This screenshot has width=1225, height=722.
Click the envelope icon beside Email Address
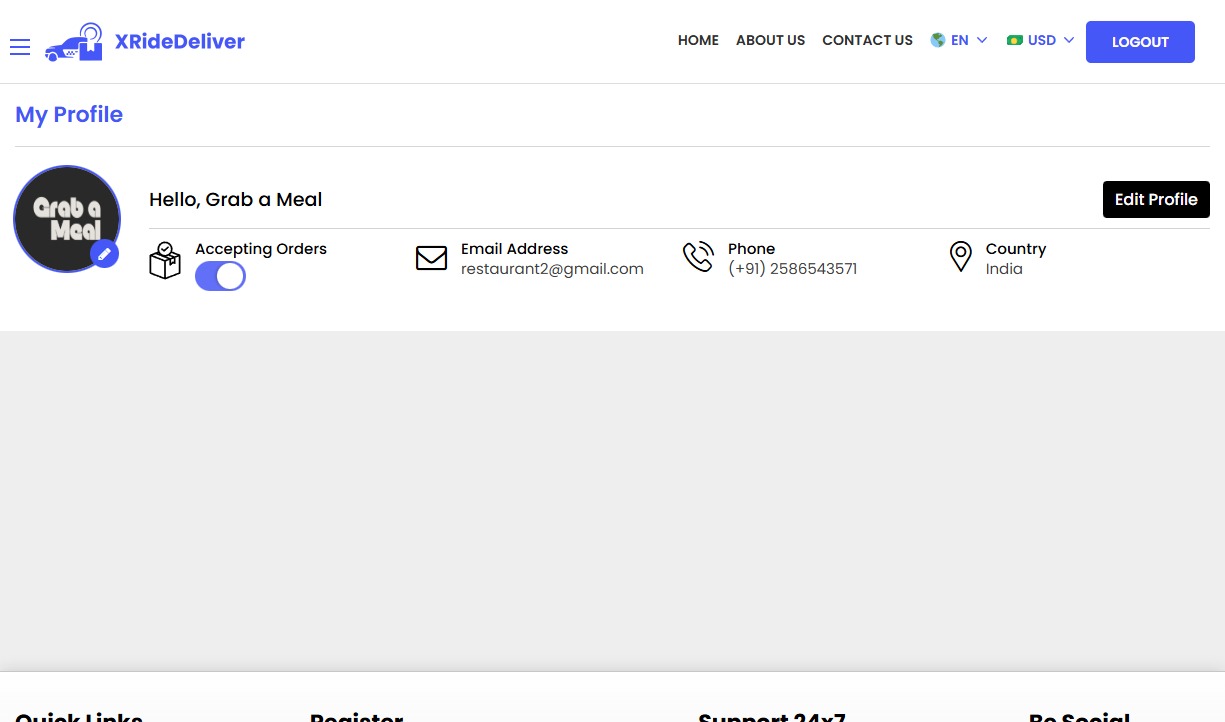431,258
